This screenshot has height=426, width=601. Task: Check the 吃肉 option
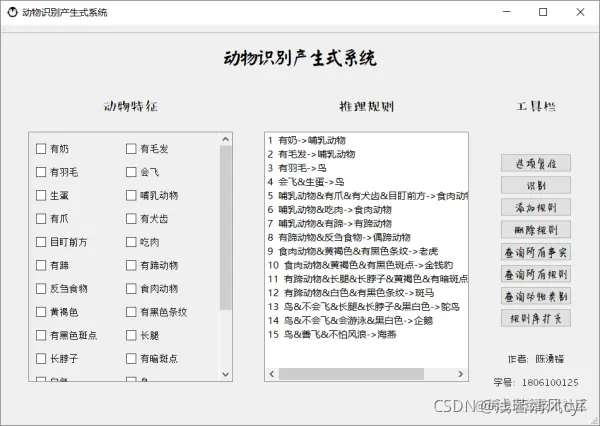[131, 242]
